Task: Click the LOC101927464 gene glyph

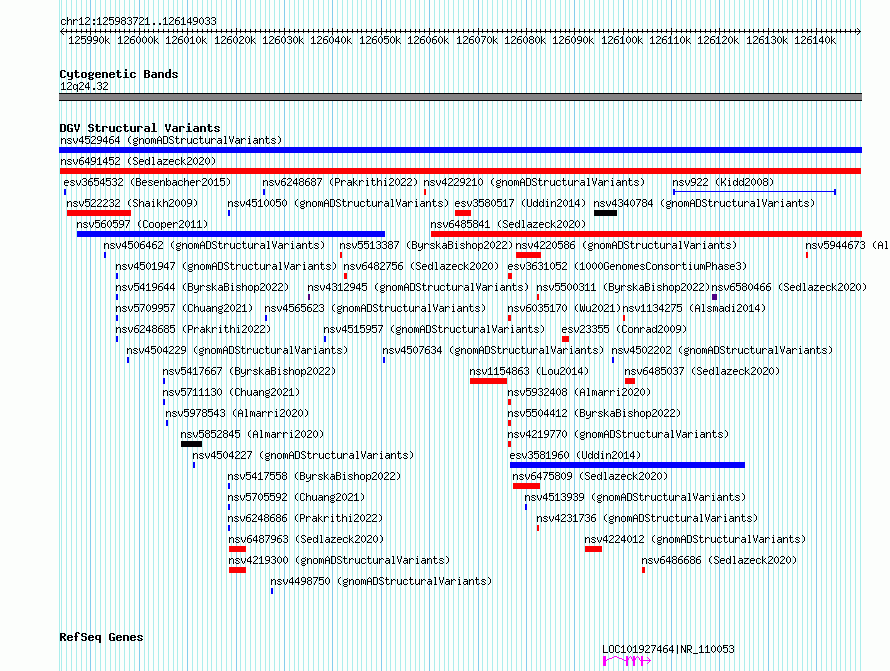Action: pos(627,661)
